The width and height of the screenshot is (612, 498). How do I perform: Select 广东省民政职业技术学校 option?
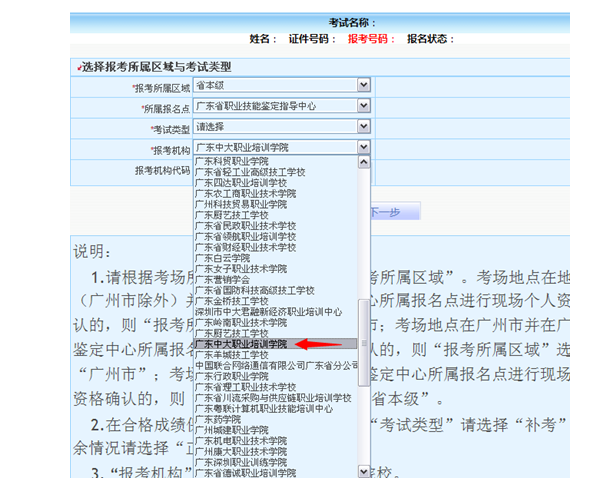(x=246, y=226)
